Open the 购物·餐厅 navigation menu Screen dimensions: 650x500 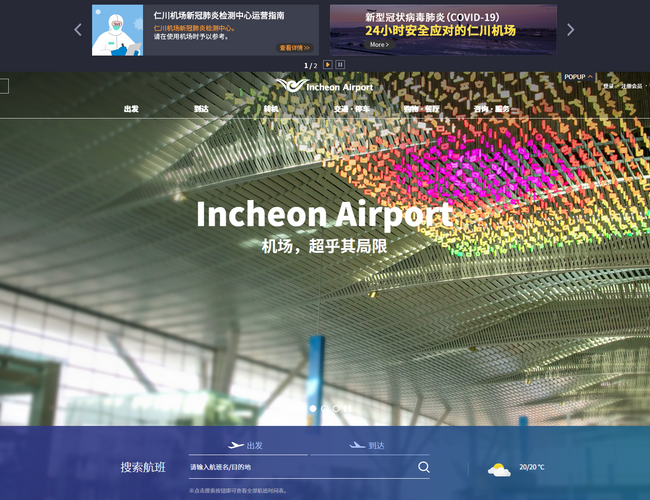point(422,109)
